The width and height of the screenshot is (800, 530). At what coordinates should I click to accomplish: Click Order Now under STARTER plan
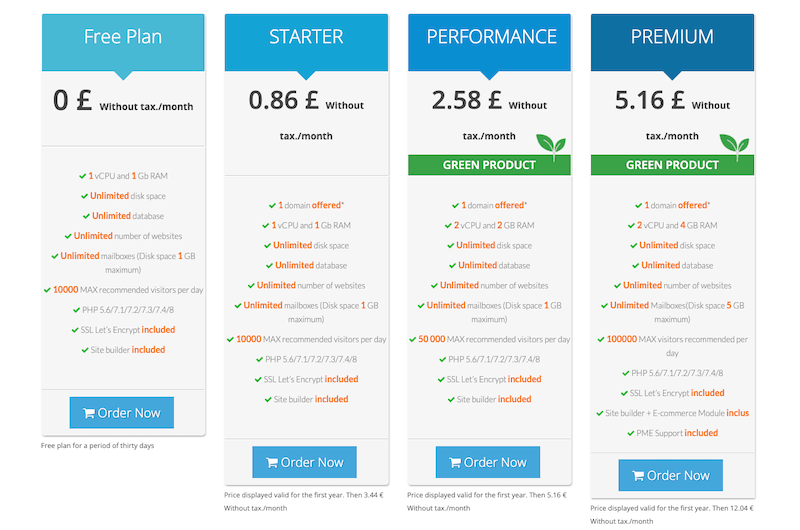pos(304,462)
